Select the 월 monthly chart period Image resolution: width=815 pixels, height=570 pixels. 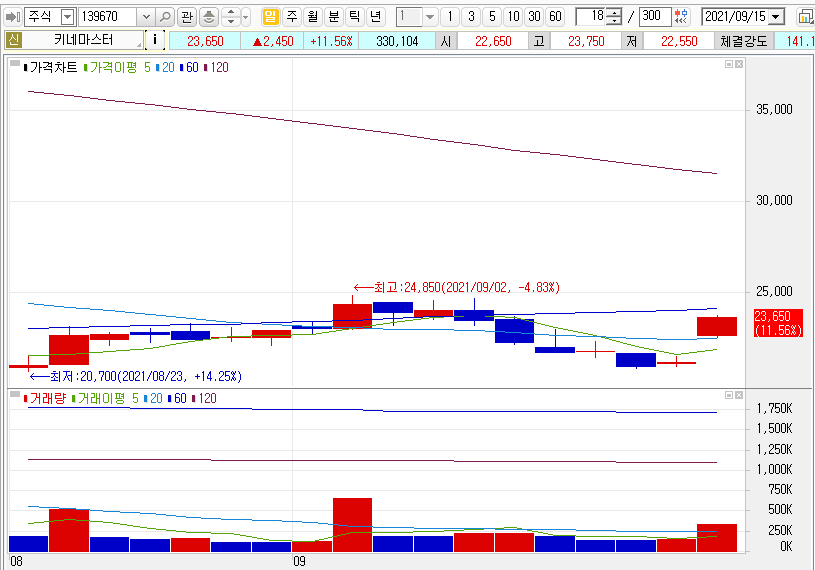tap(312, 17)
